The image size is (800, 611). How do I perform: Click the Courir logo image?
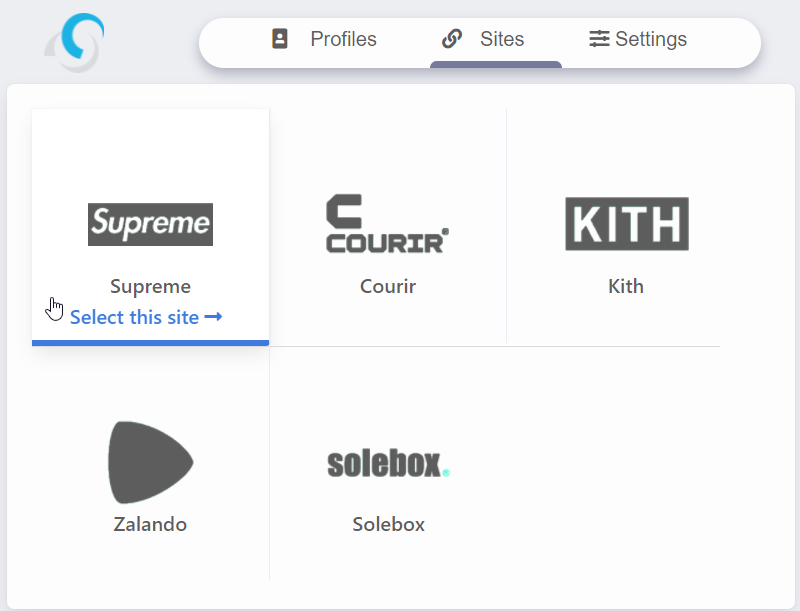(387, 224)
